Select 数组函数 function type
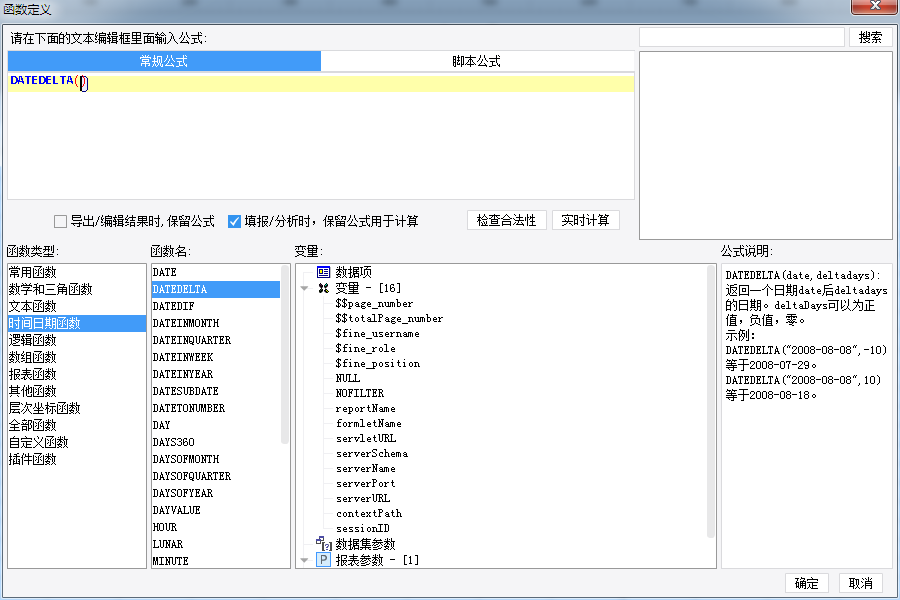This screenshot has width=900, height=600. pyautogui.click(x=77, y=357)
